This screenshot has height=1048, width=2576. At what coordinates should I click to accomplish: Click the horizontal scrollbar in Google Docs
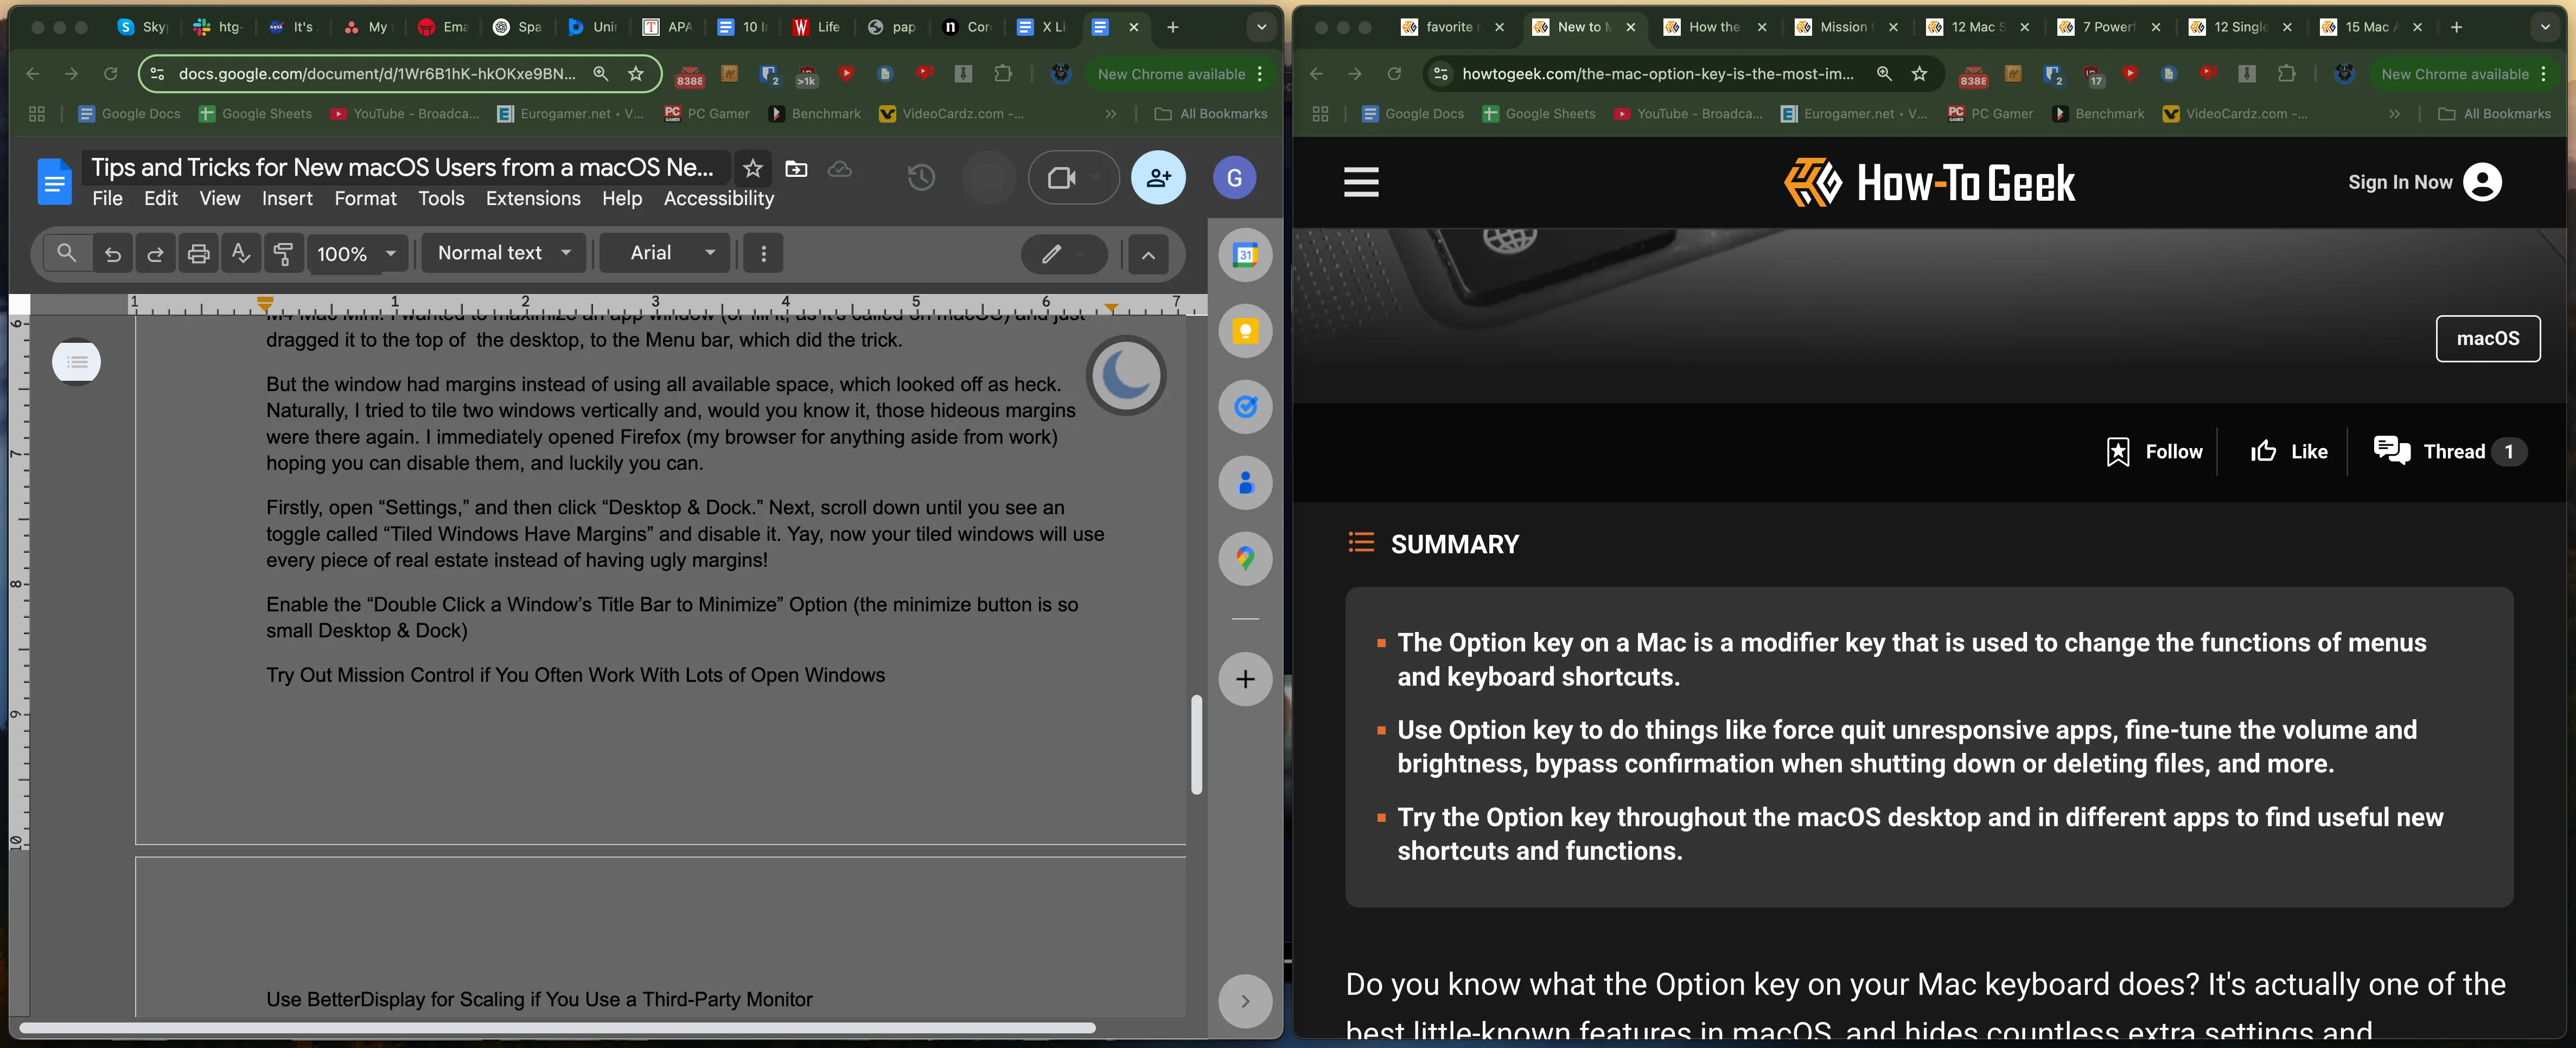pos(557,1028)
